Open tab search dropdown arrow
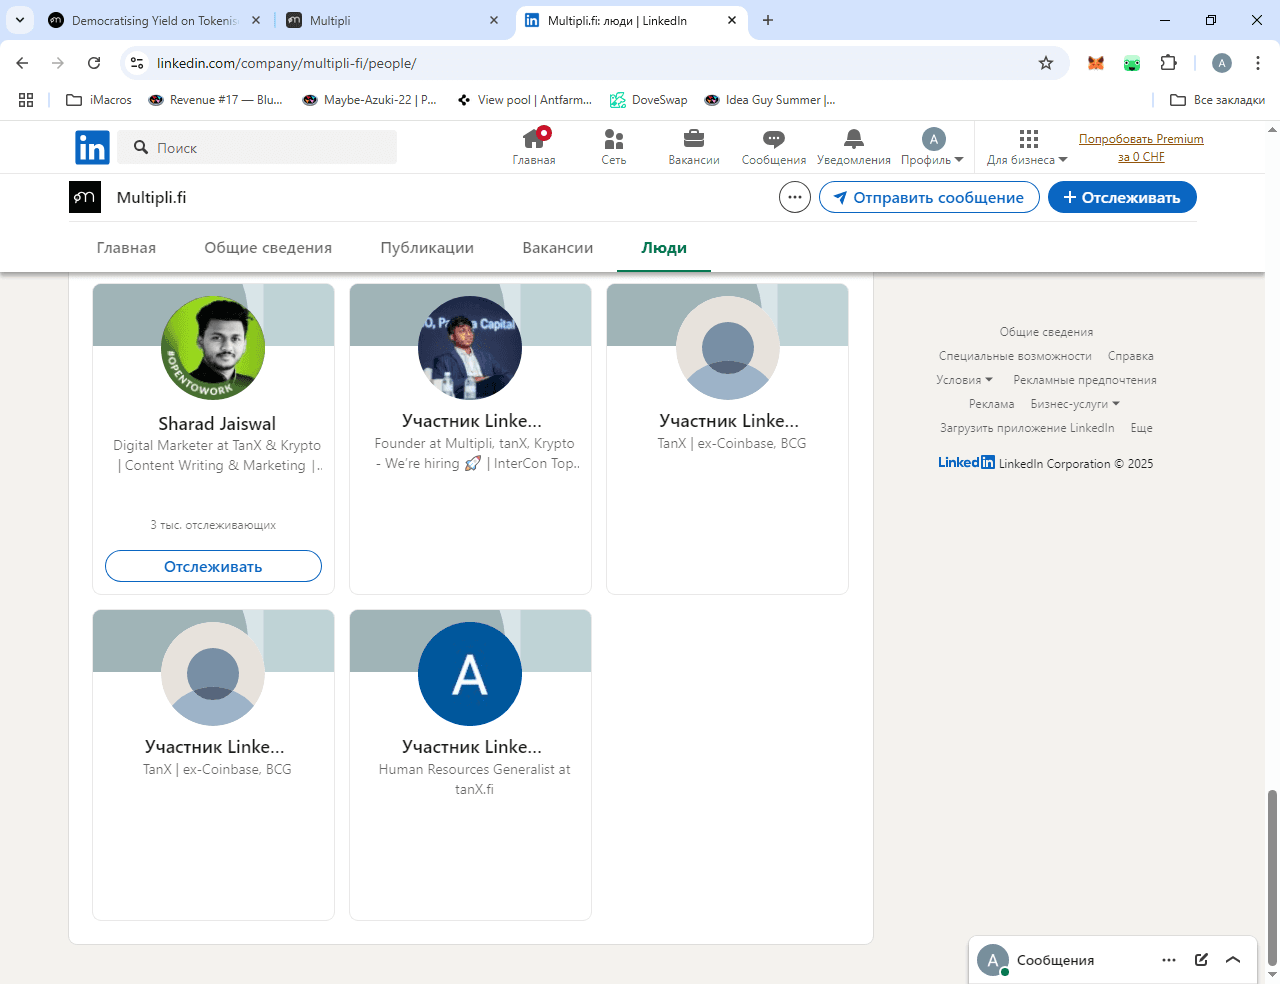 [19, 20]
